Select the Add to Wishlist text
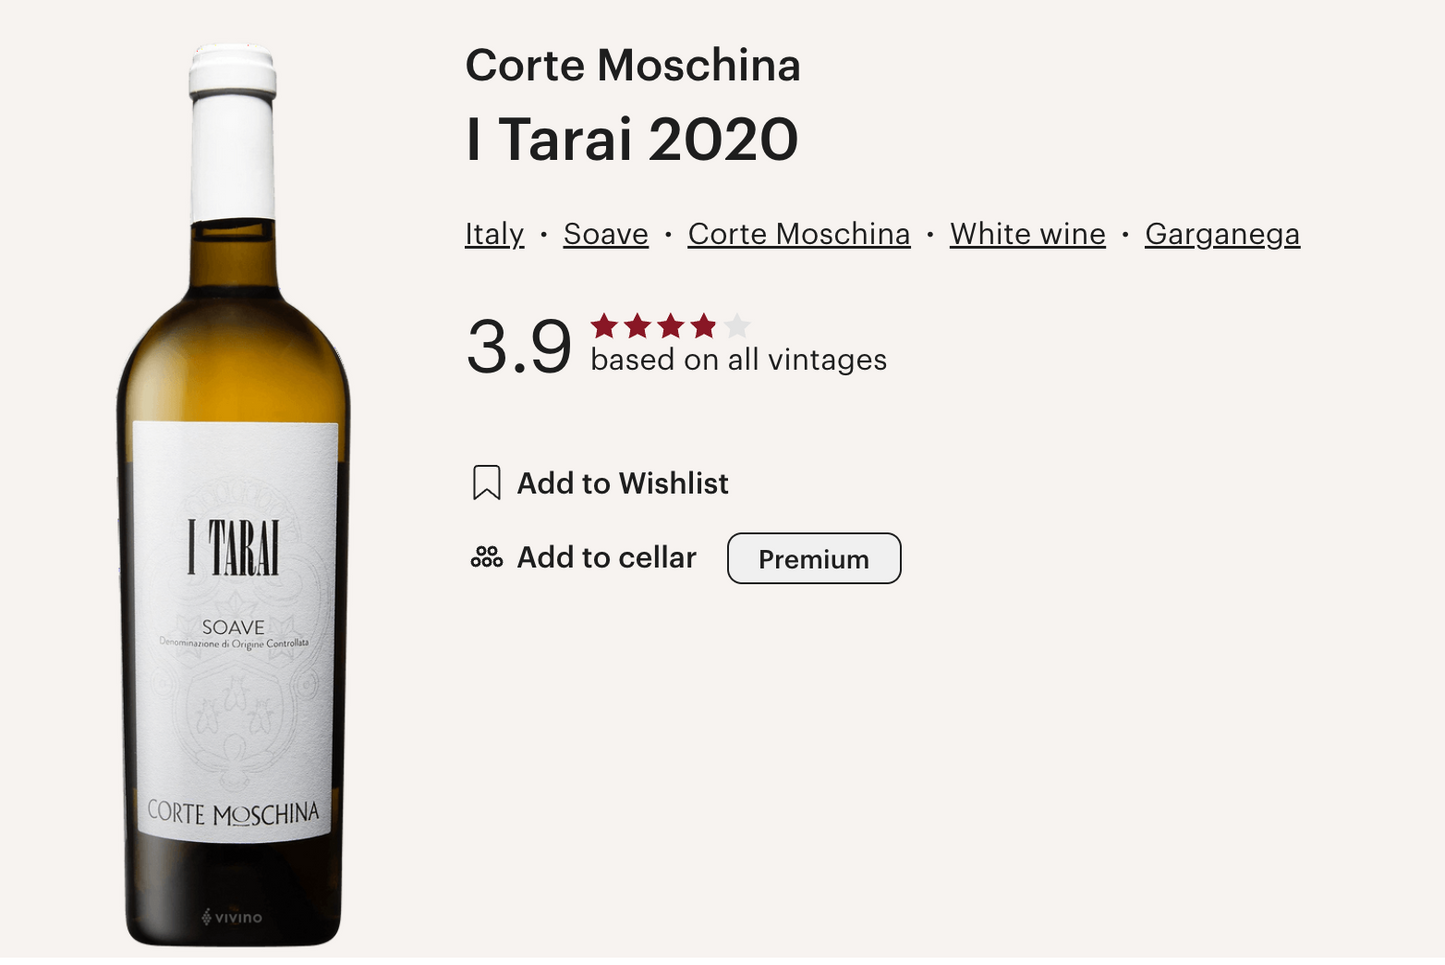The image size is (1445, 965). point(622,484)
